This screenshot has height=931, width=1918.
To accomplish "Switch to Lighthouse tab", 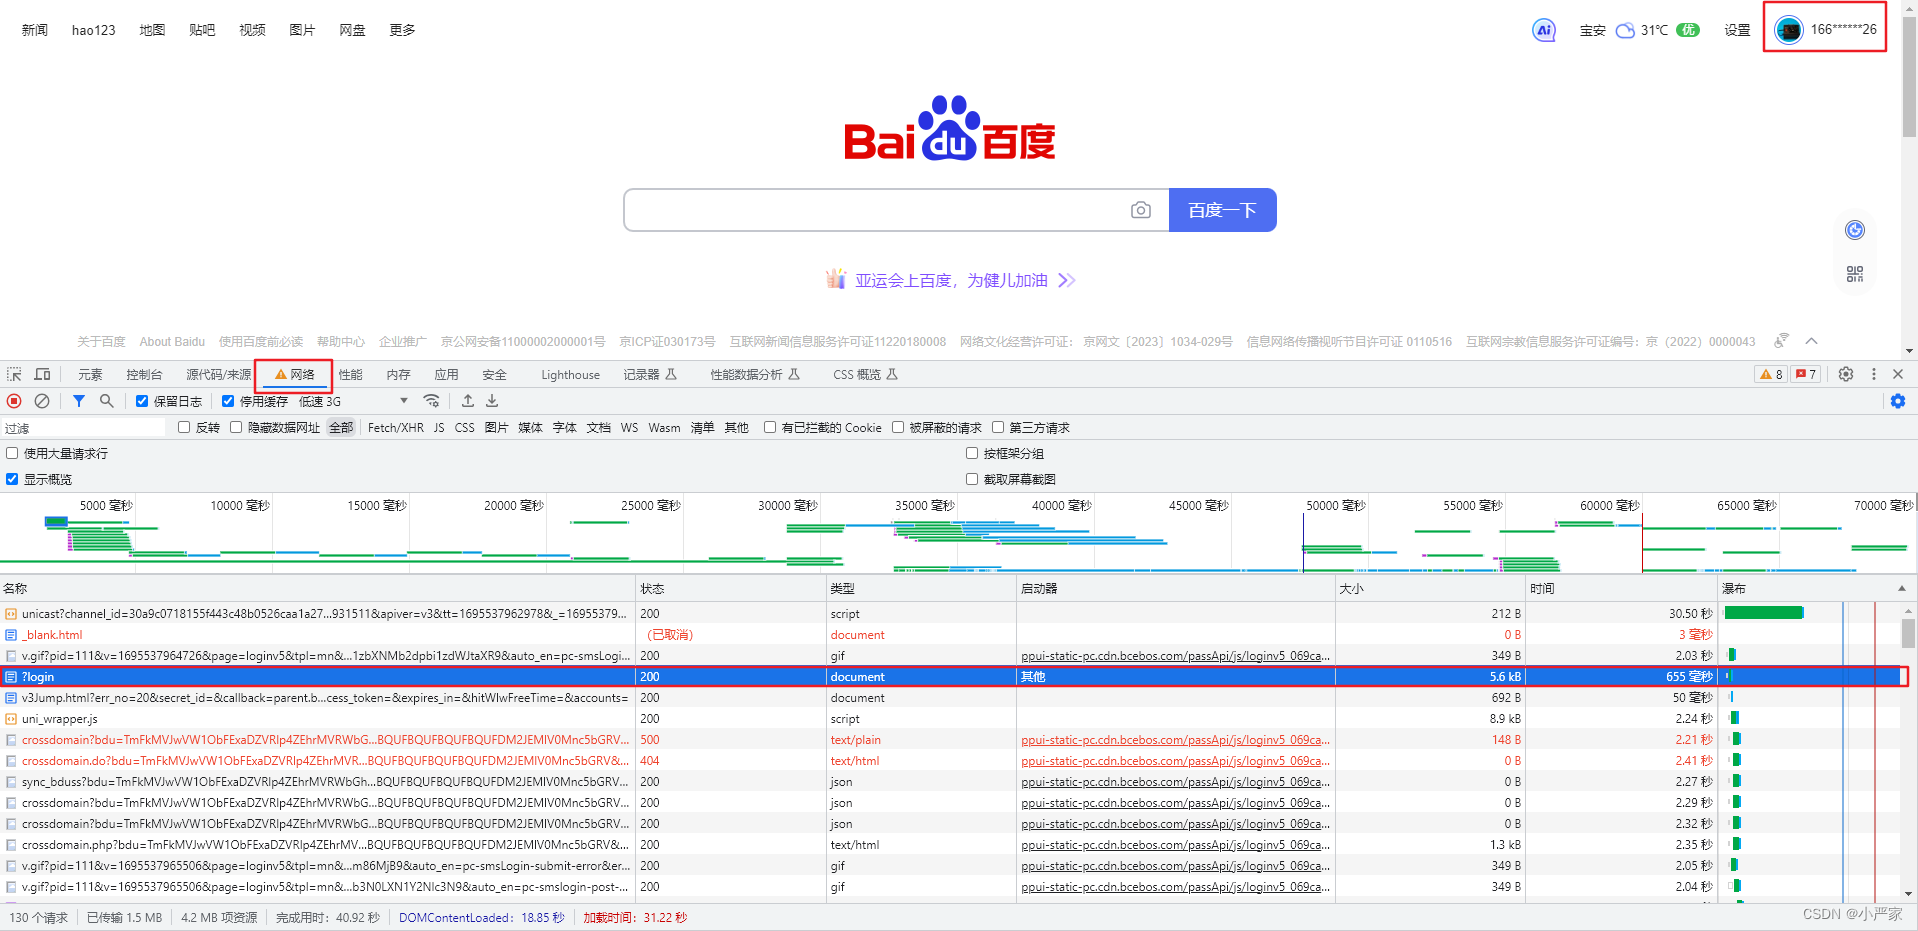I will 570,374.
